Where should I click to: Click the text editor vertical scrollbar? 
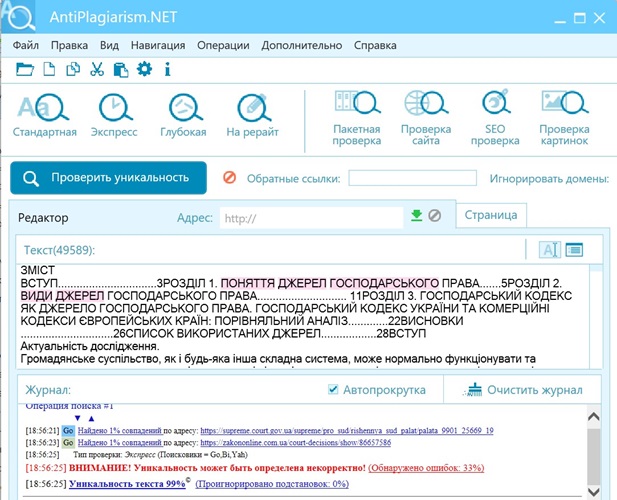596,317
